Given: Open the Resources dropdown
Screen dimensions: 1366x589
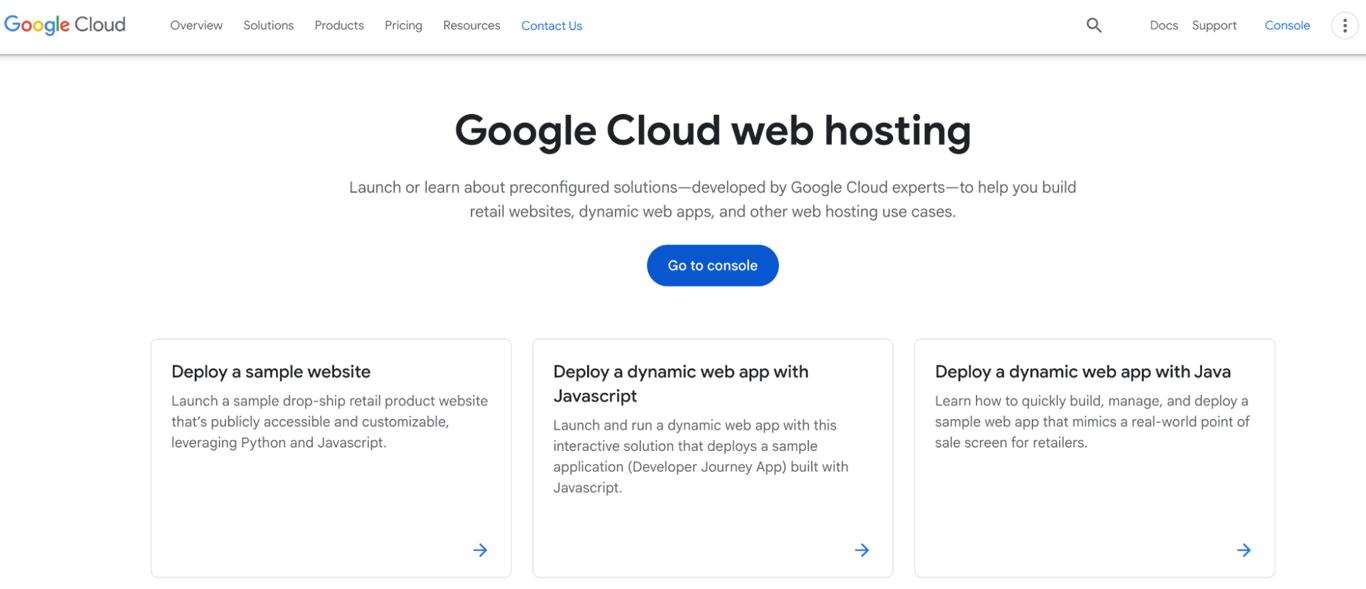Looking at the screenshot, I should tap(471, 25).
